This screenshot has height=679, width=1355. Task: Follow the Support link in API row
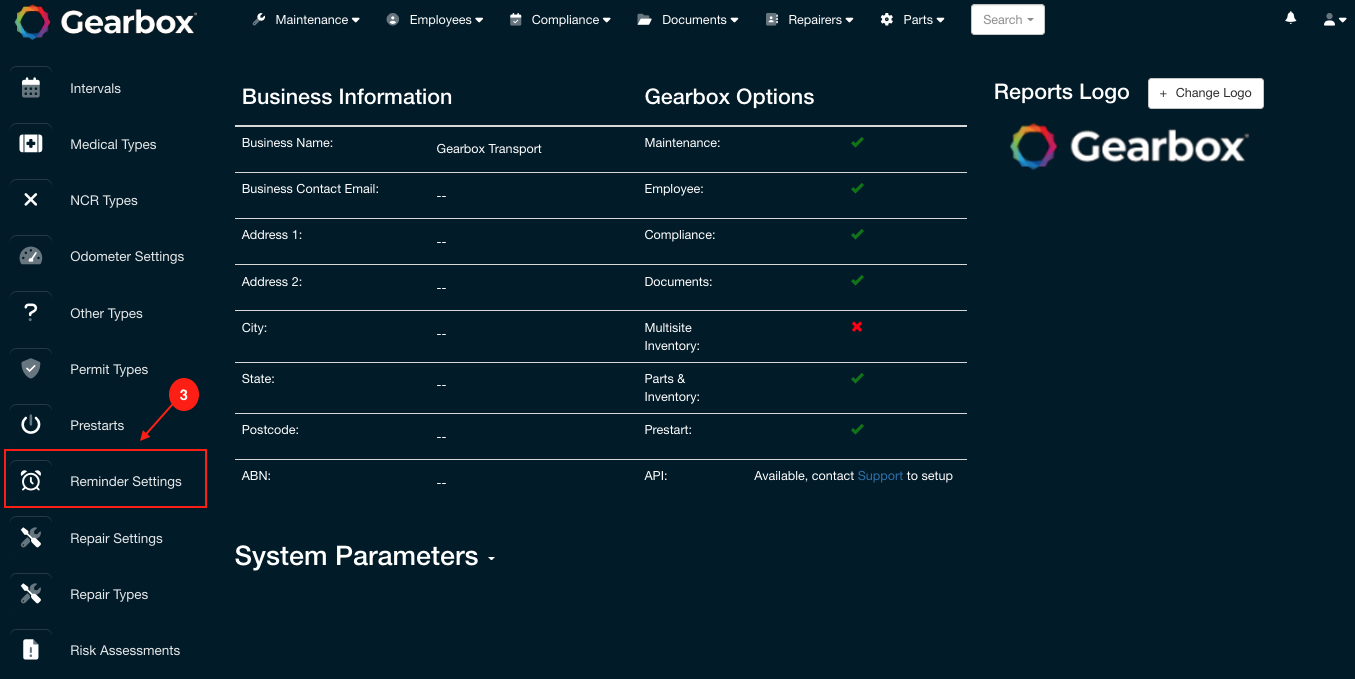[x=880, y=476]
